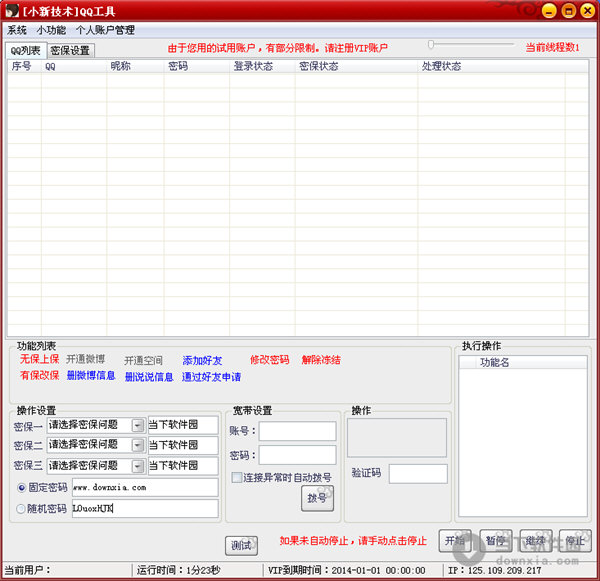Viewport: 600px width, 581px height.
Task: Click the VIP到期时间 status entry
Action: coord(346,570)
